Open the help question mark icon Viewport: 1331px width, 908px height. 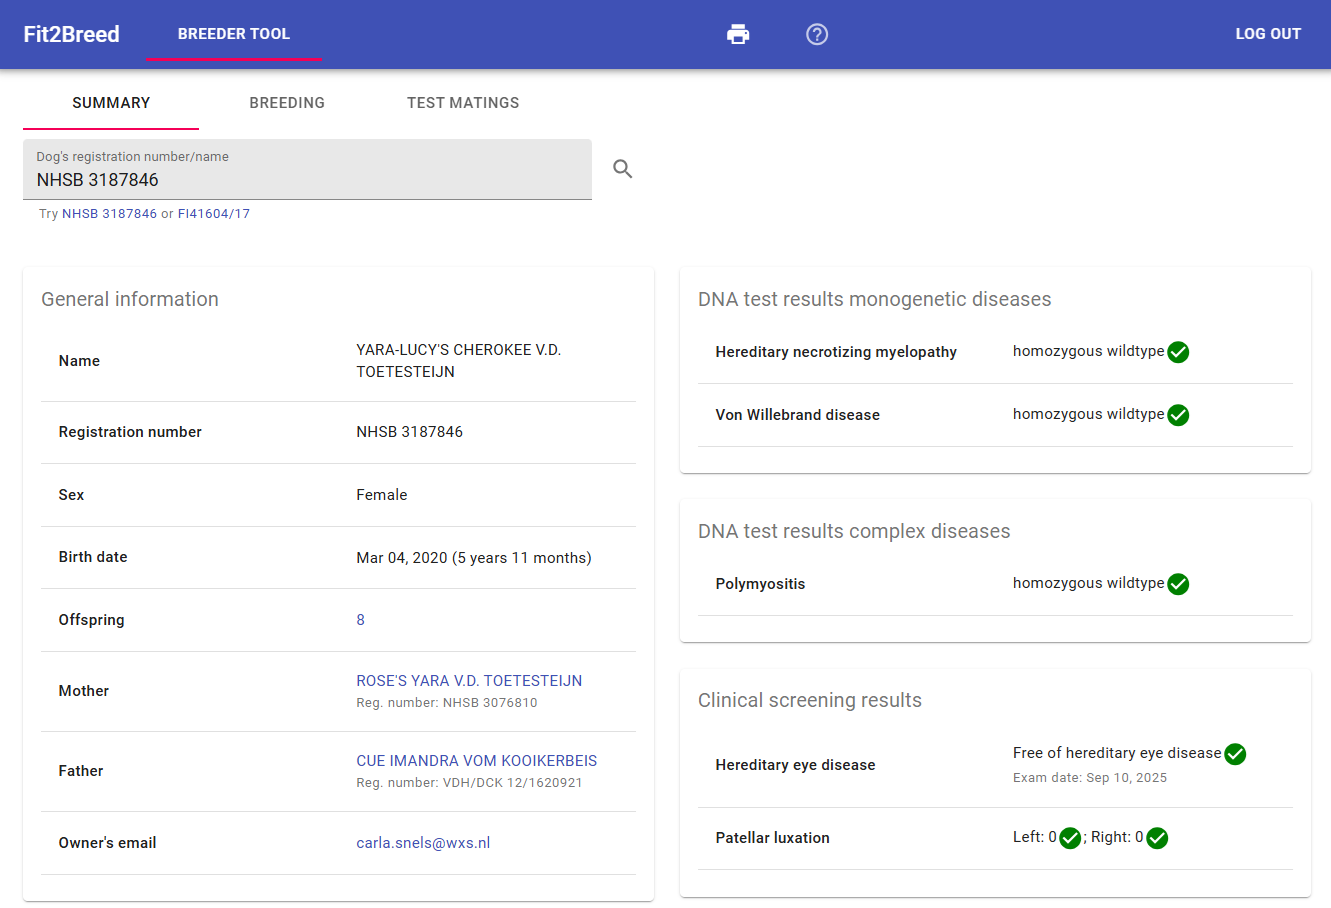817,34
